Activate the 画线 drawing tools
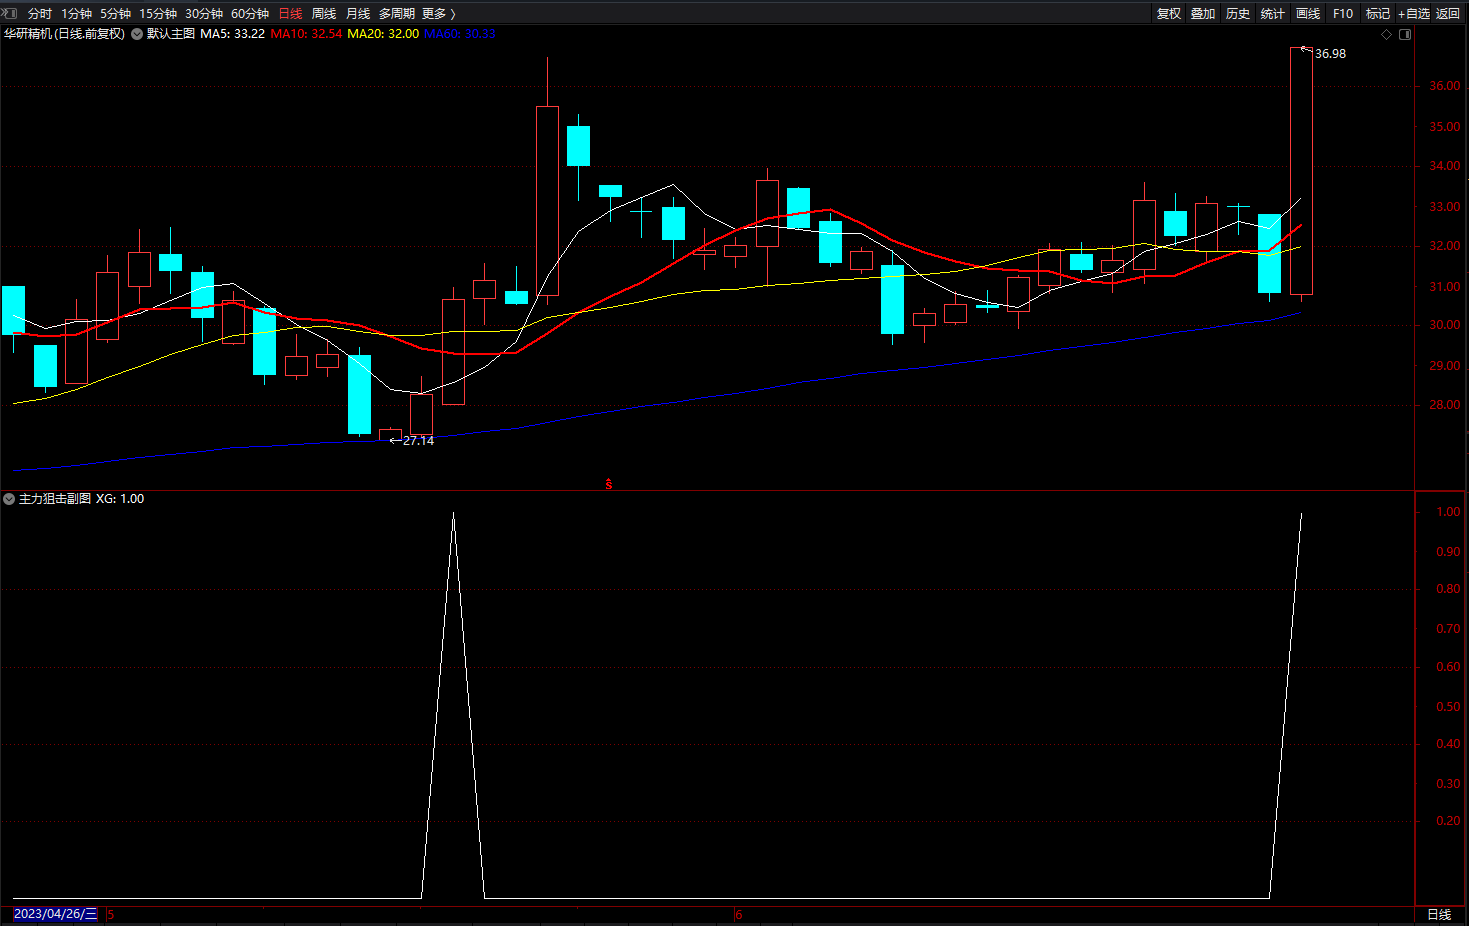This screenshot has height=926, width=1469. pyautogui.click(x=1308, y=13)
